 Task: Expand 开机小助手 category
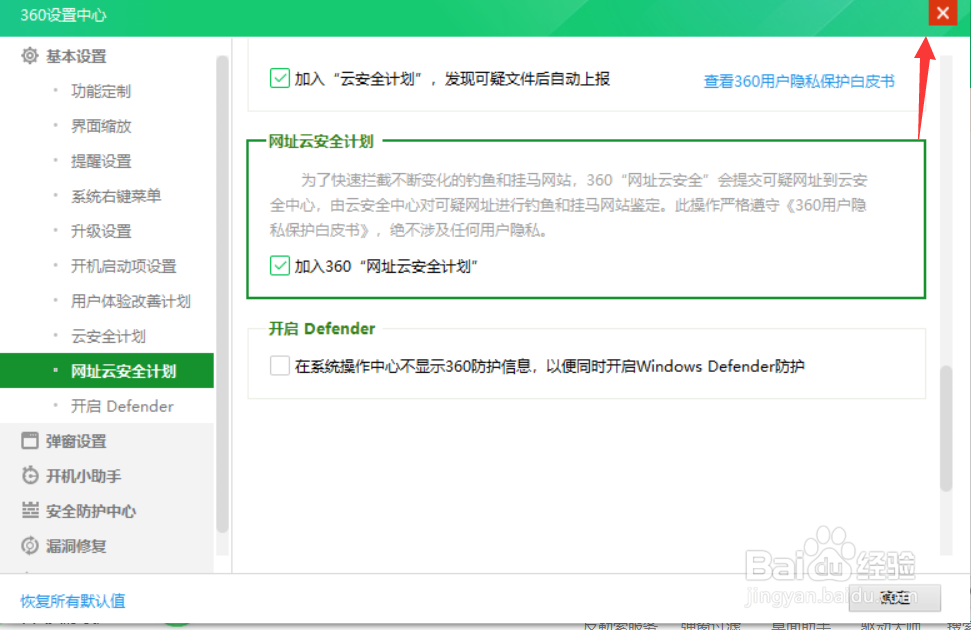point(84,476)
